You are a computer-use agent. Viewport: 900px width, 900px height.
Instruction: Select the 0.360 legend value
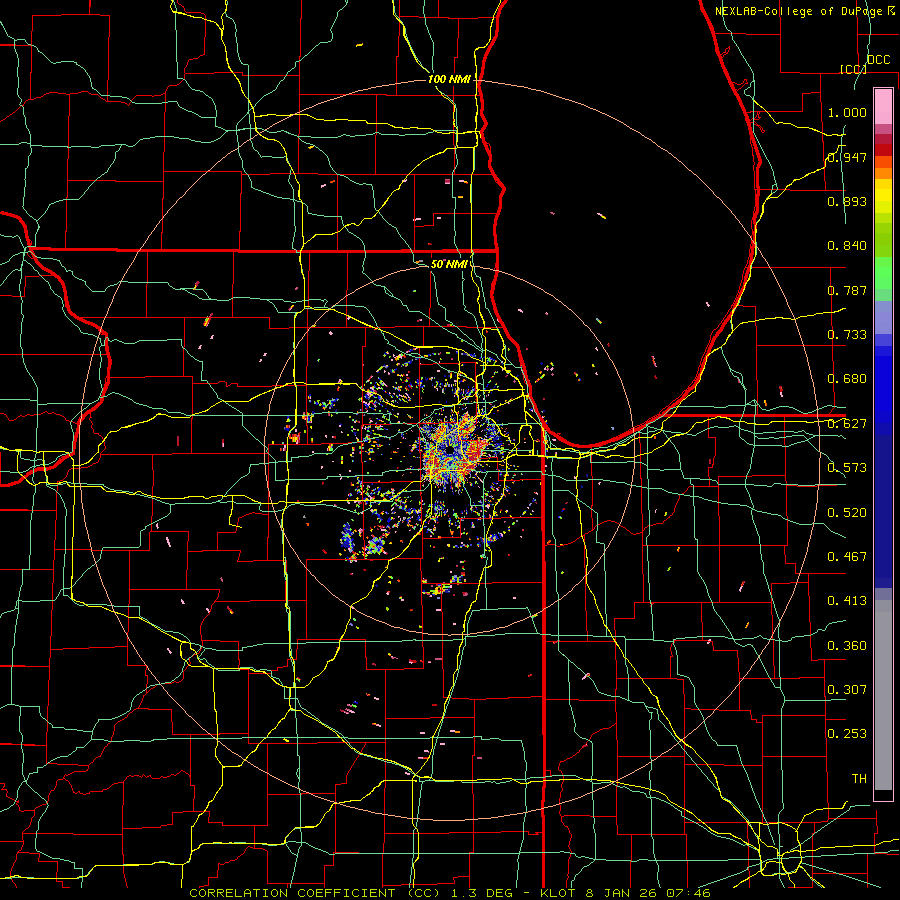pyautogui.click(x=847, y=646)
